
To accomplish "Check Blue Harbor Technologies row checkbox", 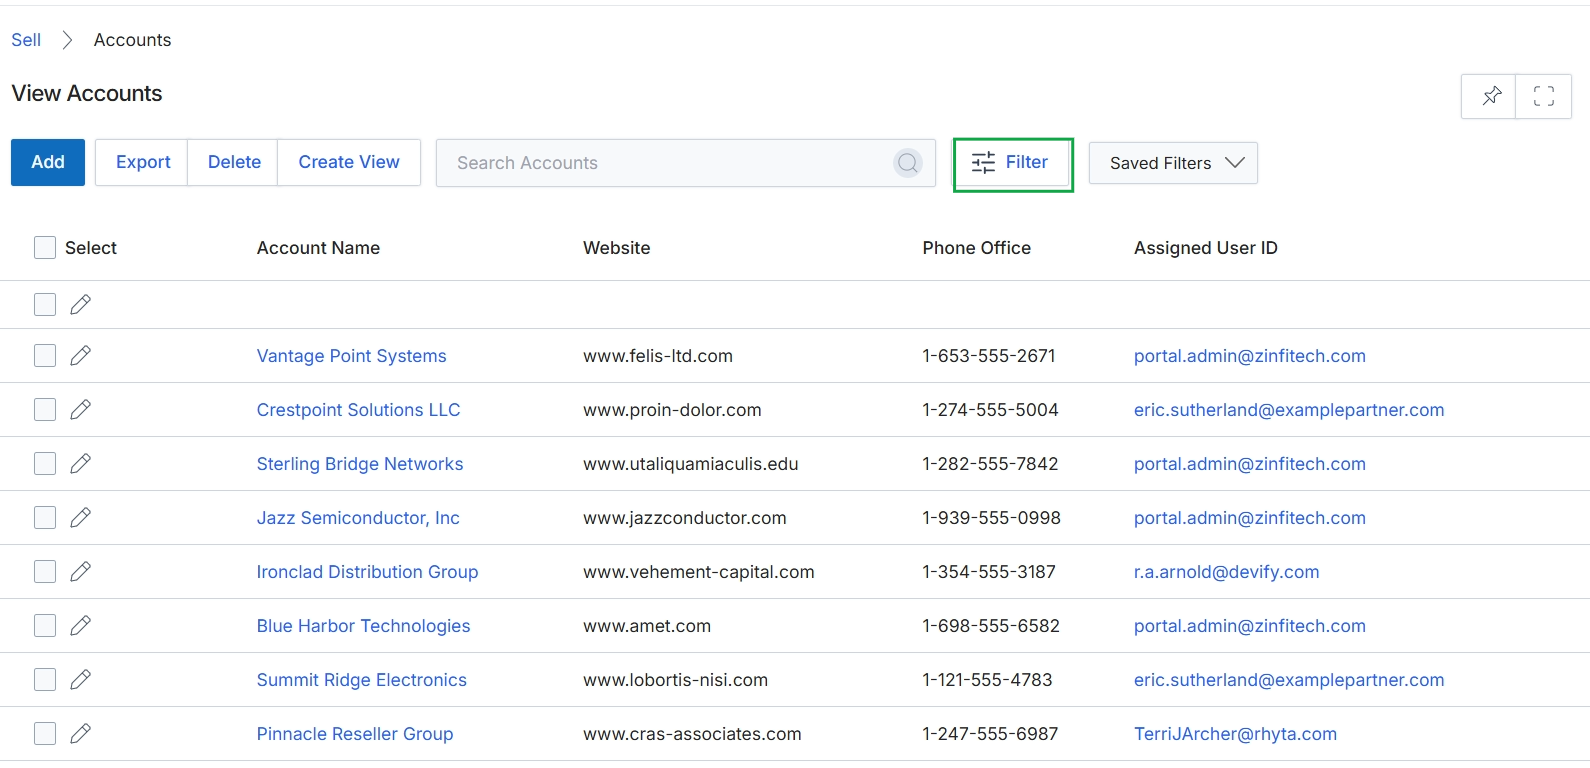I will [x=45, y=625].
